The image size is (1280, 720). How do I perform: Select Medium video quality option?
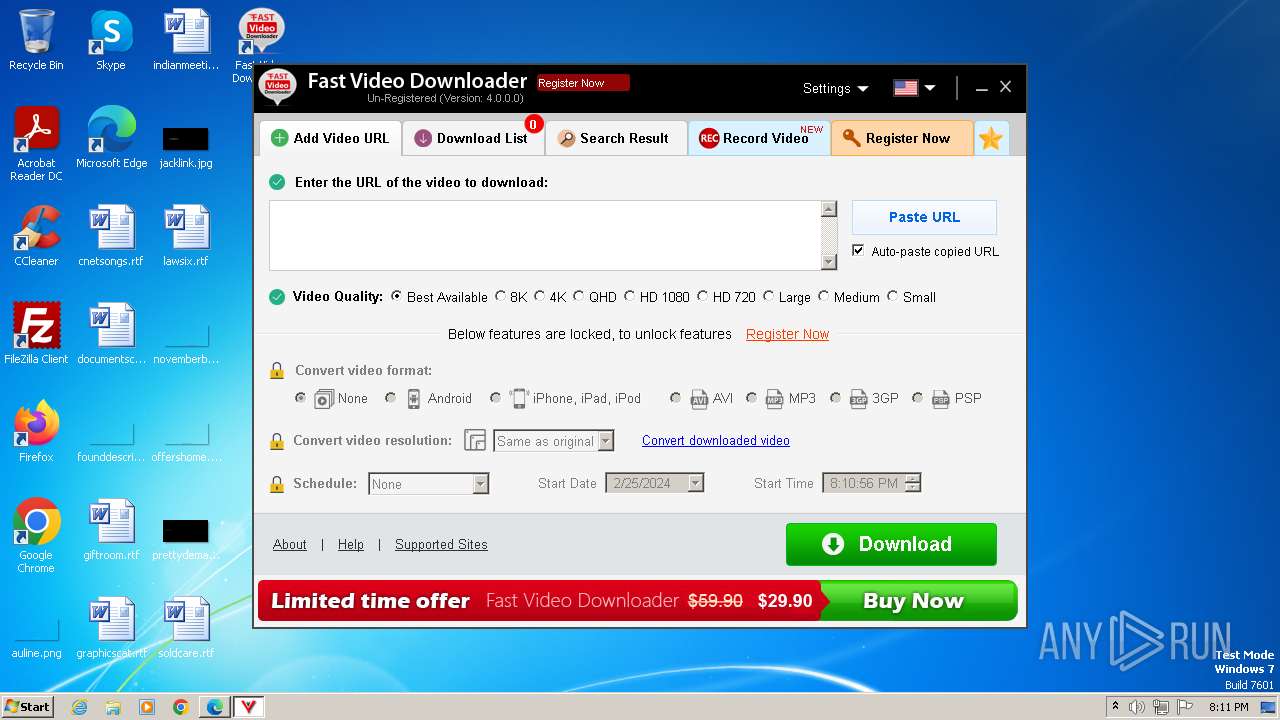tap(824, 297)
